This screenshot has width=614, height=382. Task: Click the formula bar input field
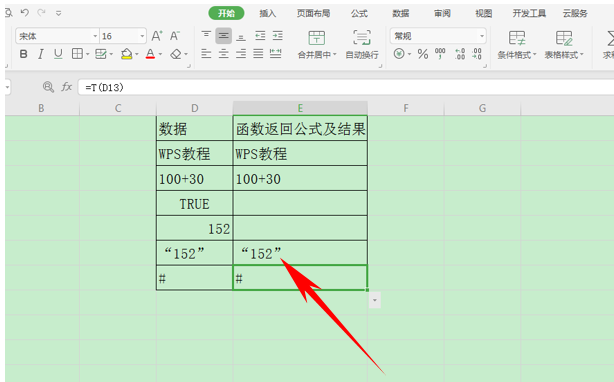(346, 87)
